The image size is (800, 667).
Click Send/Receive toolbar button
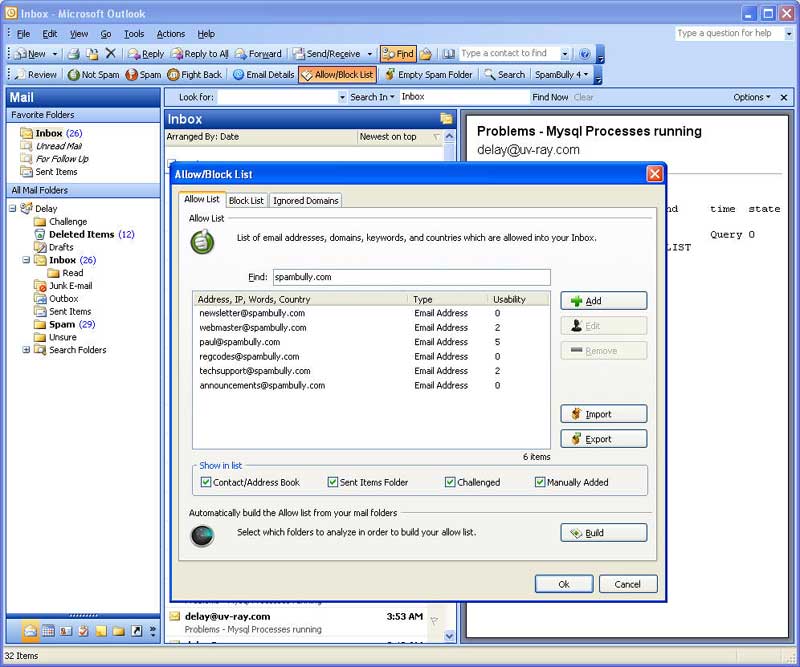327,54
